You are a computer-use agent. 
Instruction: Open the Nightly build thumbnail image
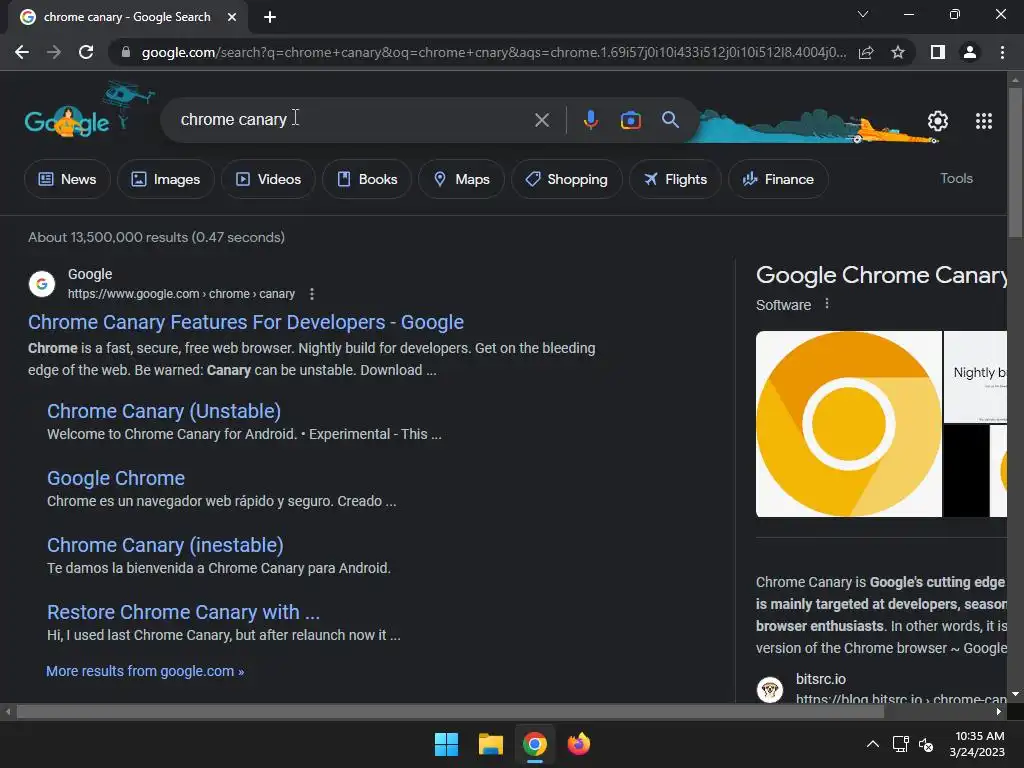pyautogui.click(x=975, y=377)
